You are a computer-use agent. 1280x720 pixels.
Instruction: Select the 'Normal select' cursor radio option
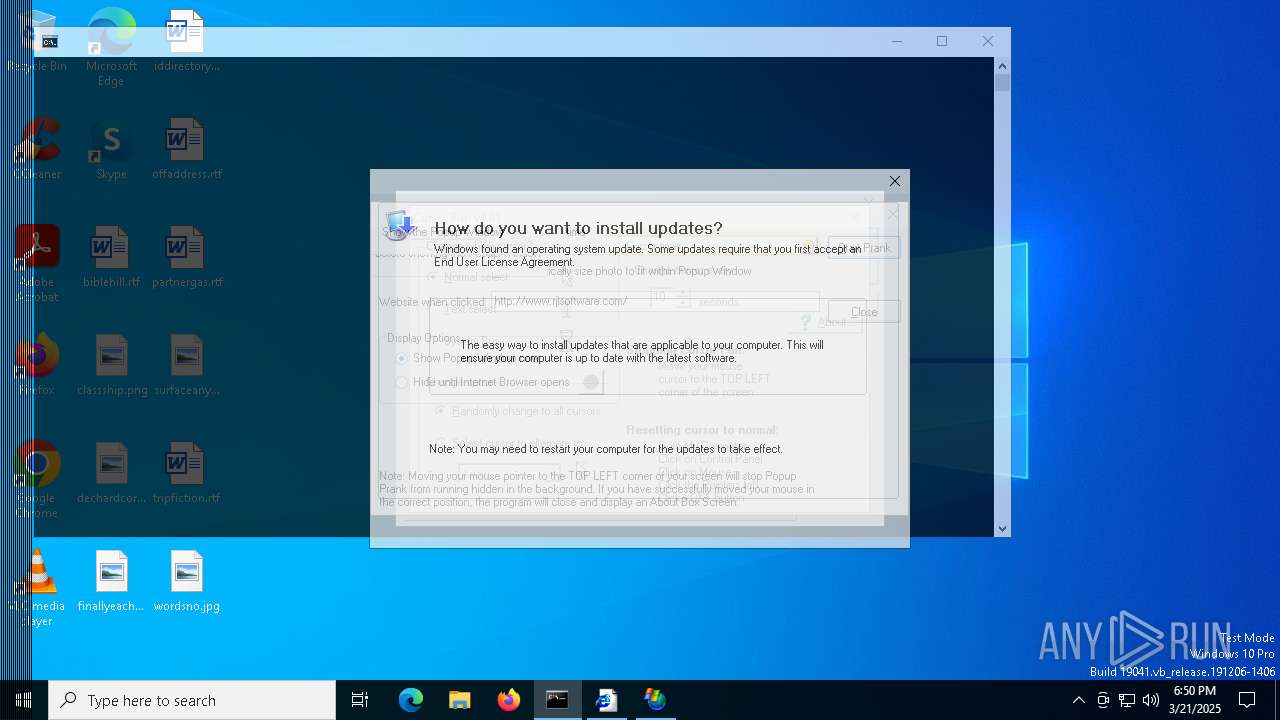click(468, 277)
